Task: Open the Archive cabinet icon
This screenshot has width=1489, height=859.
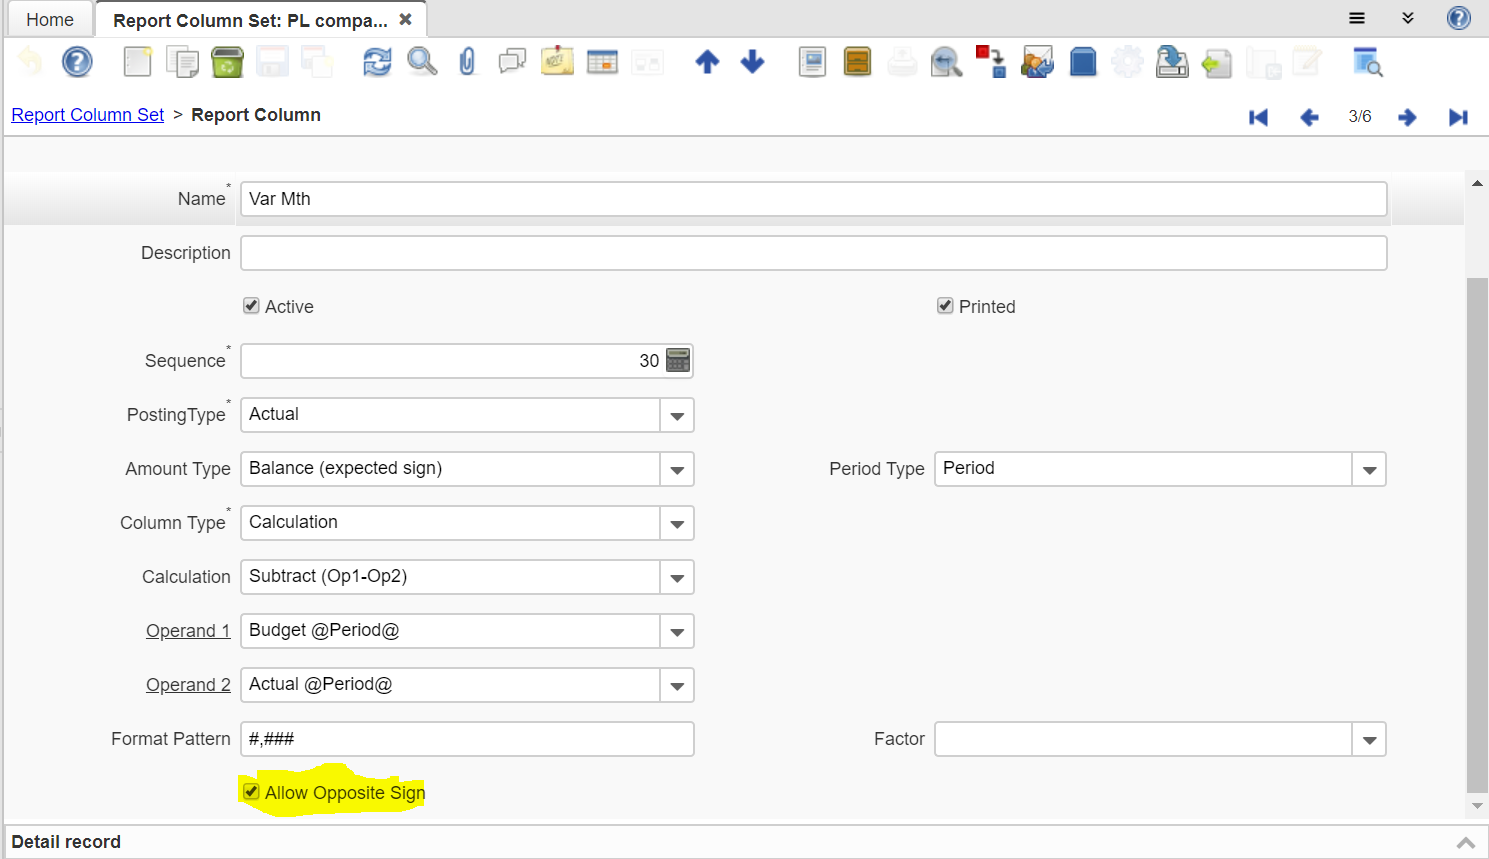Action: coord(857,62)
